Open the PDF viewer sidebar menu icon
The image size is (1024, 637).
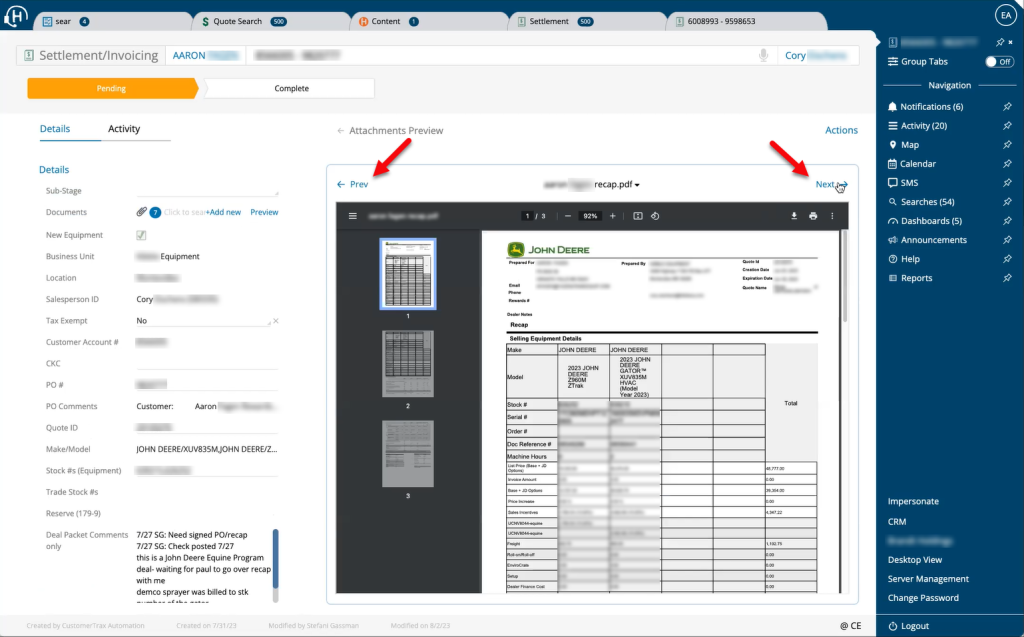352,216
